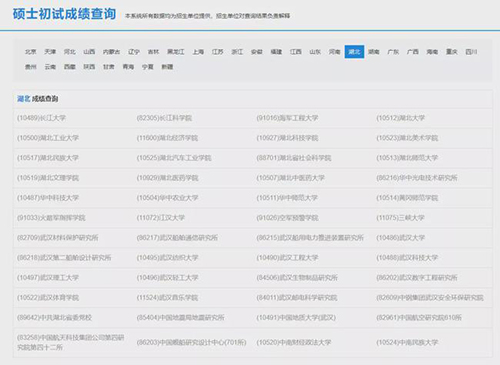Open (10495)武汉纺织大学 link
This screenshot has height=365, width=500.
(x=167, y=258)
